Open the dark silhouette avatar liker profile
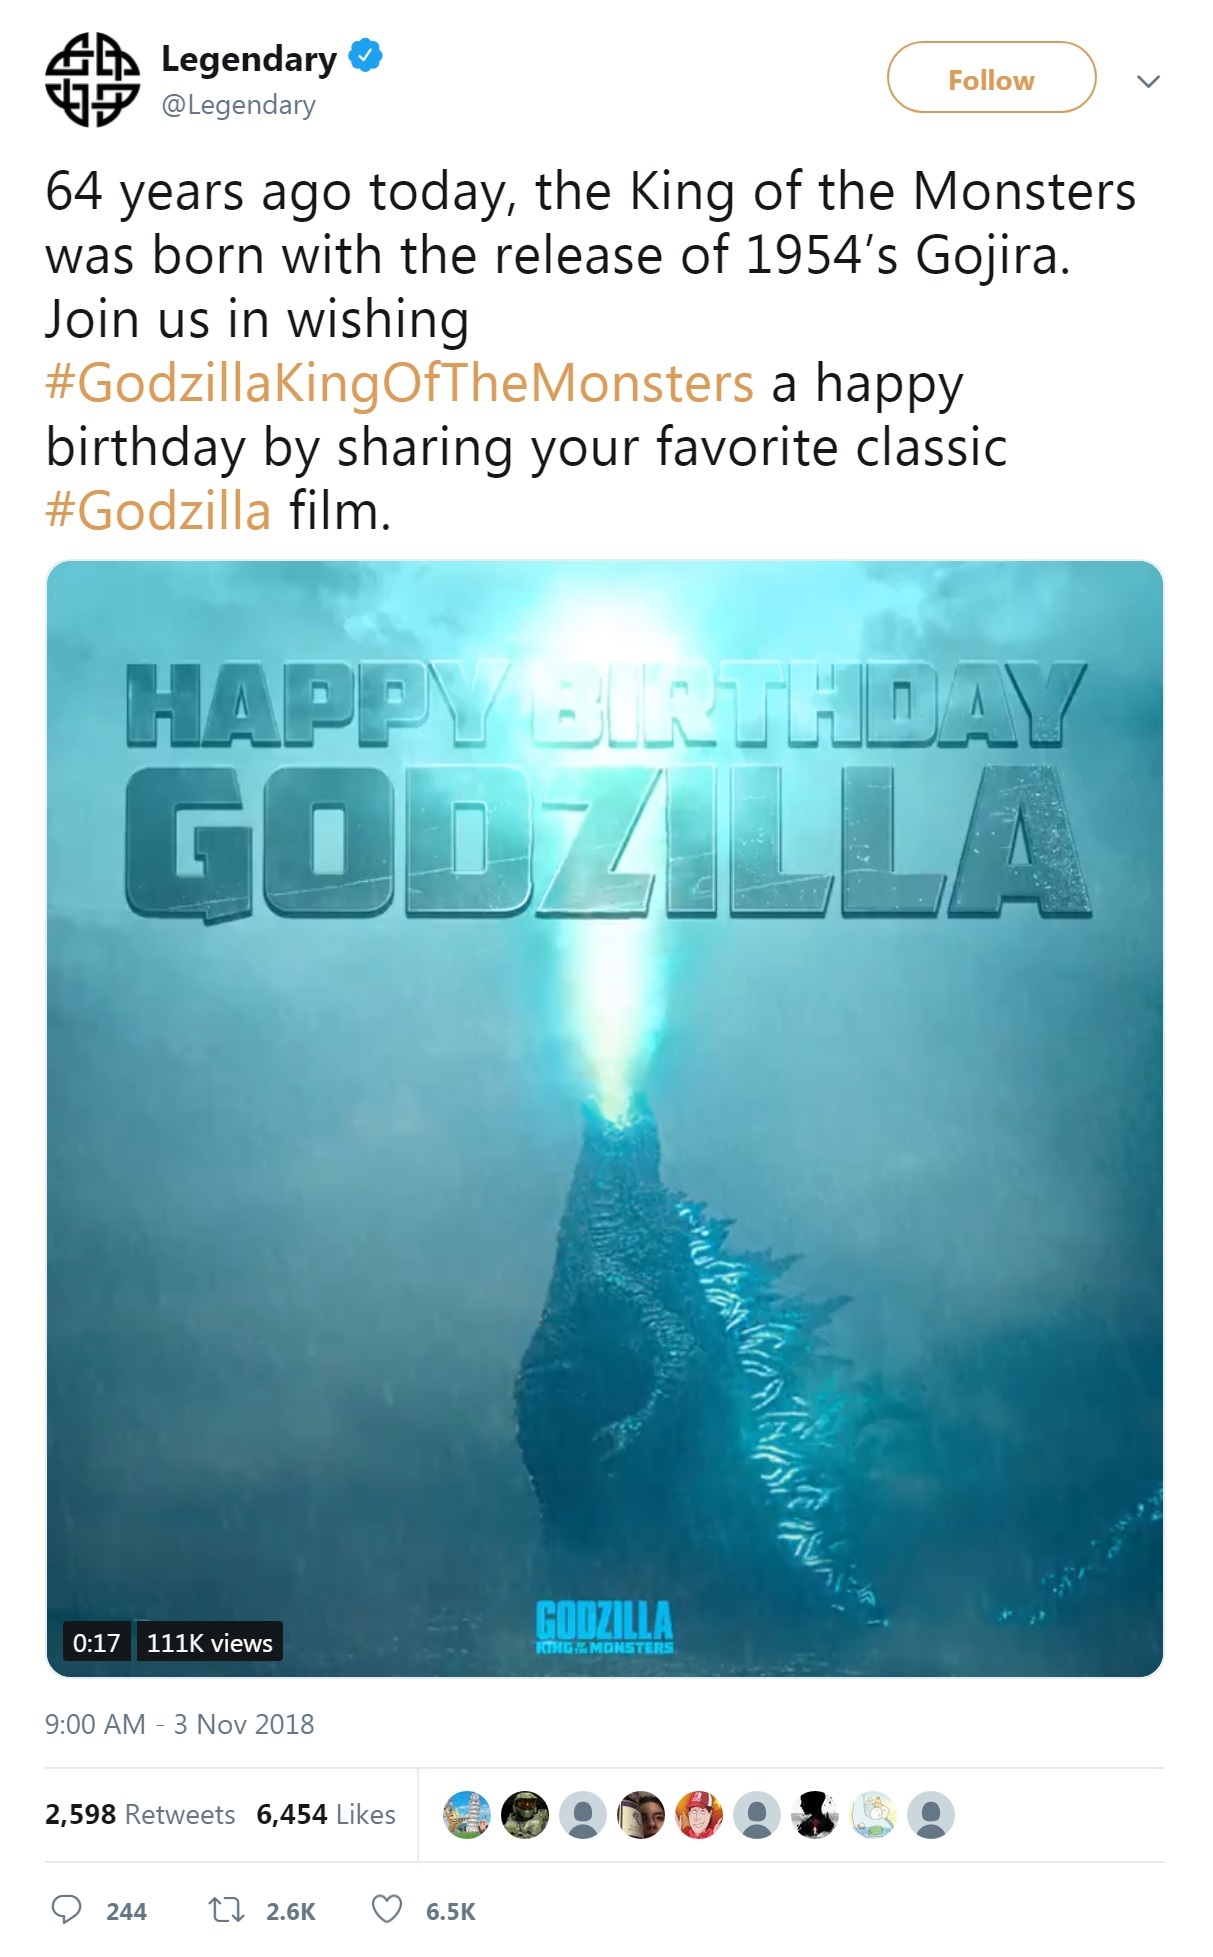This screenshot has height=1957, width=1213. 815,1814
